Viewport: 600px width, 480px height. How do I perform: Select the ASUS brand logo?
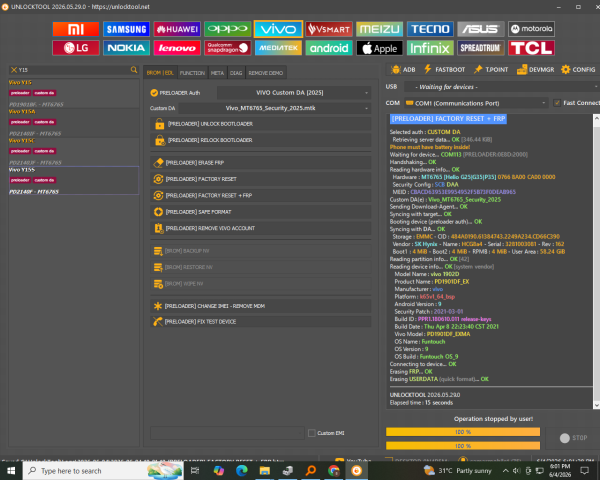coord(481,29)
